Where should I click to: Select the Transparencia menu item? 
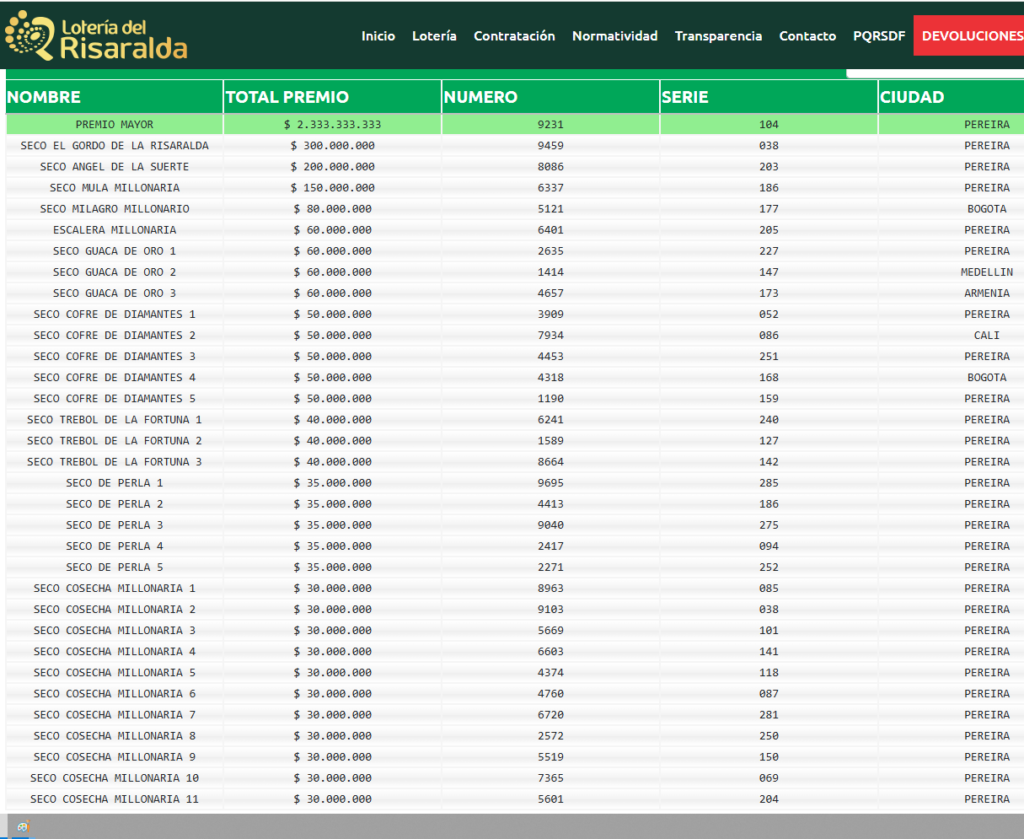[x=718, y=36]
